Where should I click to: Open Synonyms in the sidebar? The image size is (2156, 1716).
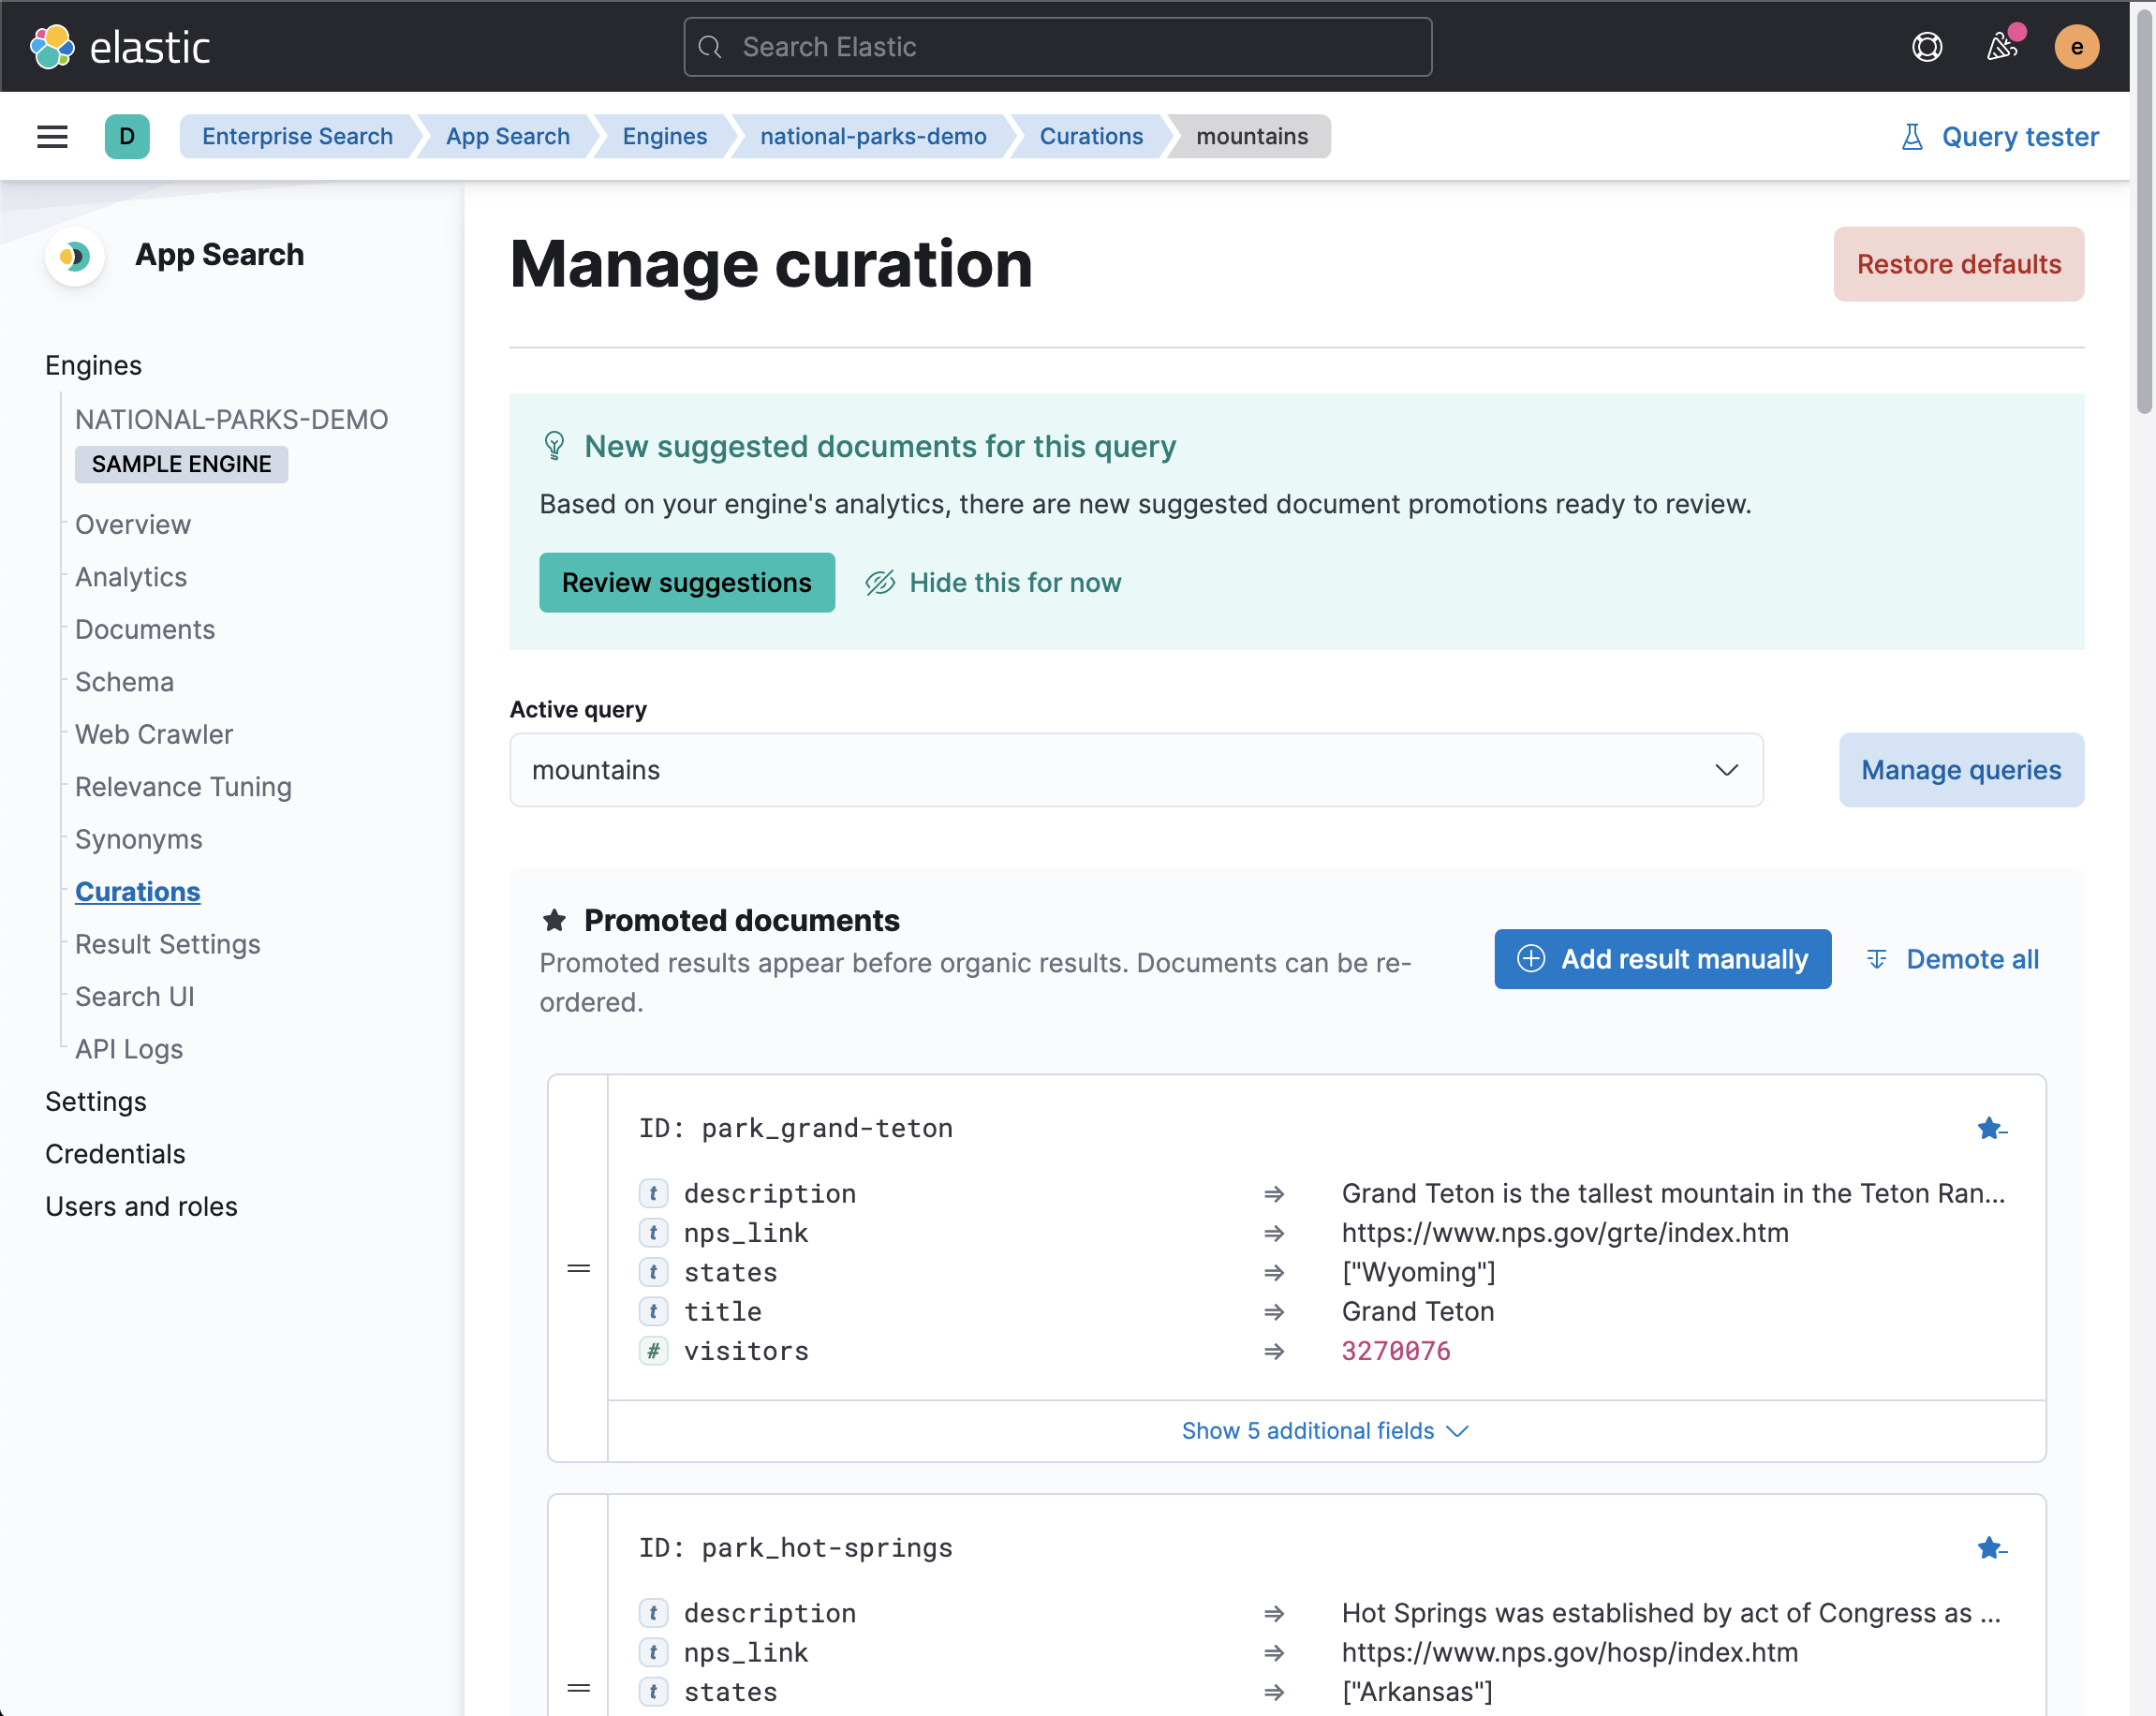(x=138, y=839)
